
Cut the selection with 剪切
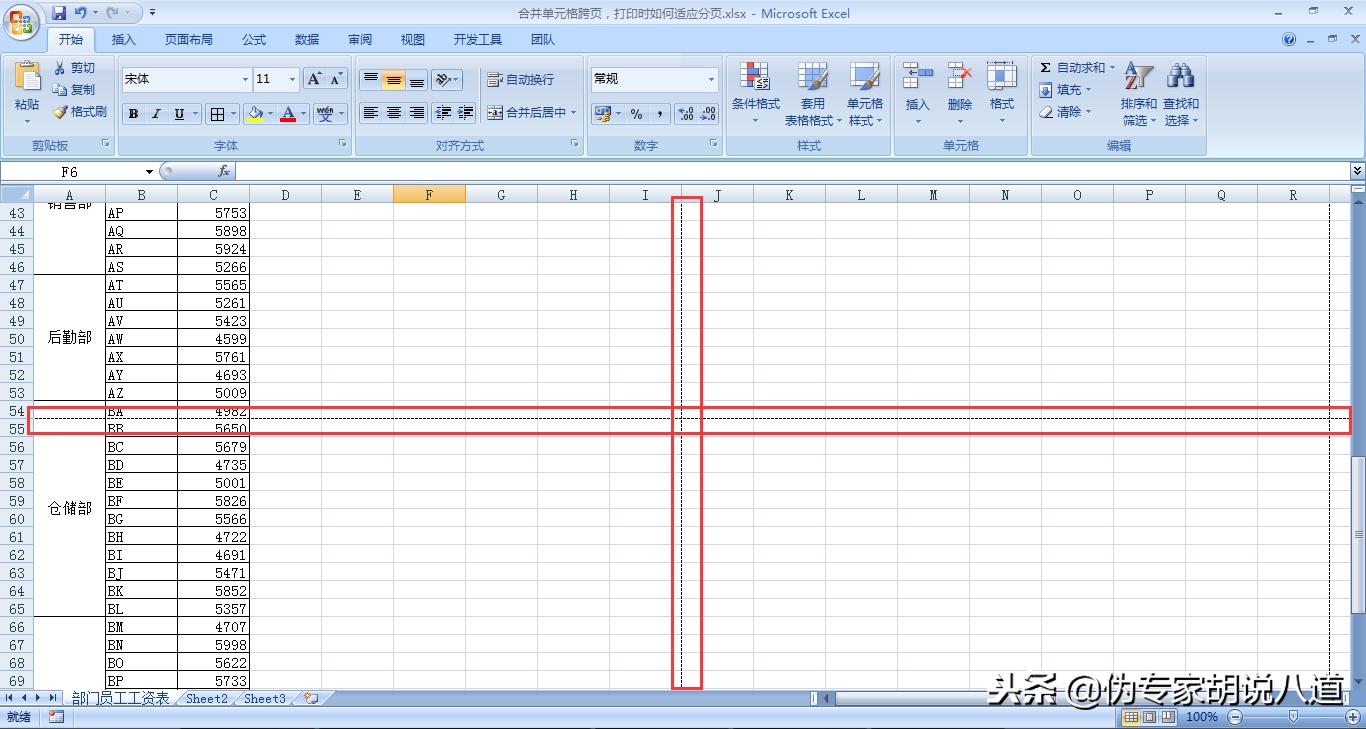(75, 68)
